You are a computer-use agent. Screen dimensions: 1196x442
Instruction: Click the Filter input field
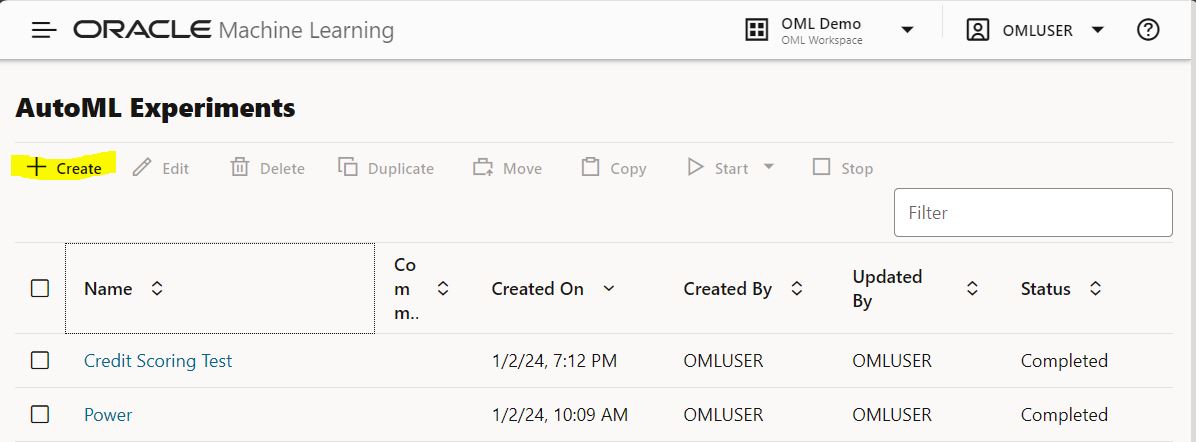(x=1032, y=212)
